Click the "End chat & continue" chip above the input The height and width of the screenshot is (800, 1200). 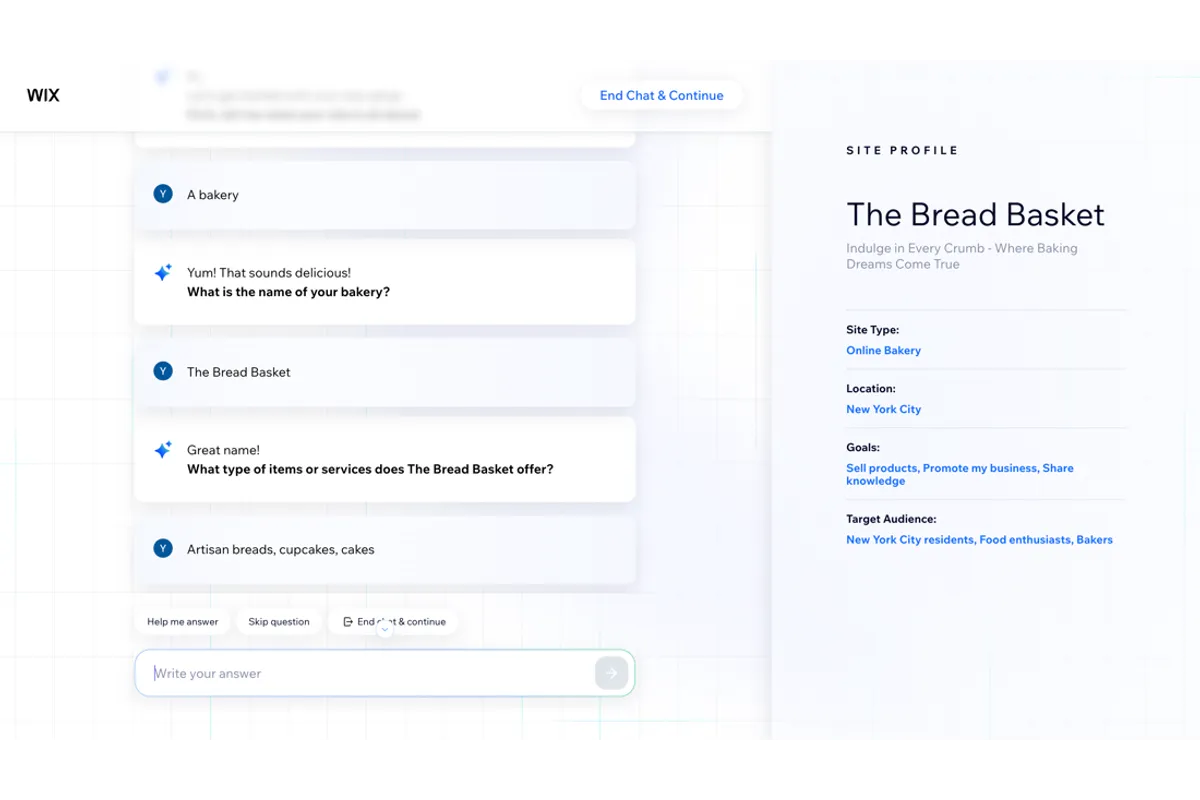coord(394,622)
